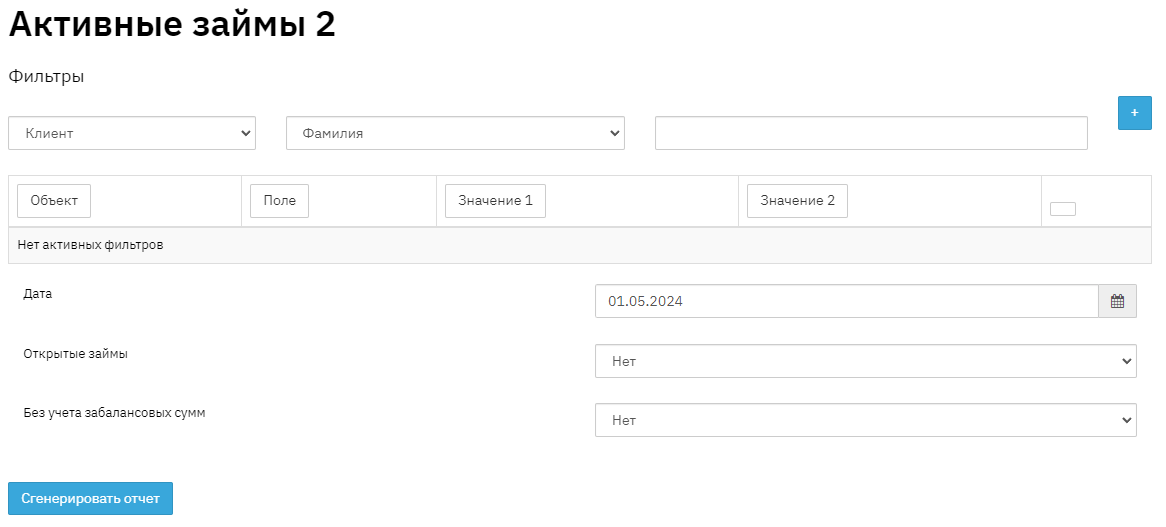Open the Клиент object dropdown

132,133
